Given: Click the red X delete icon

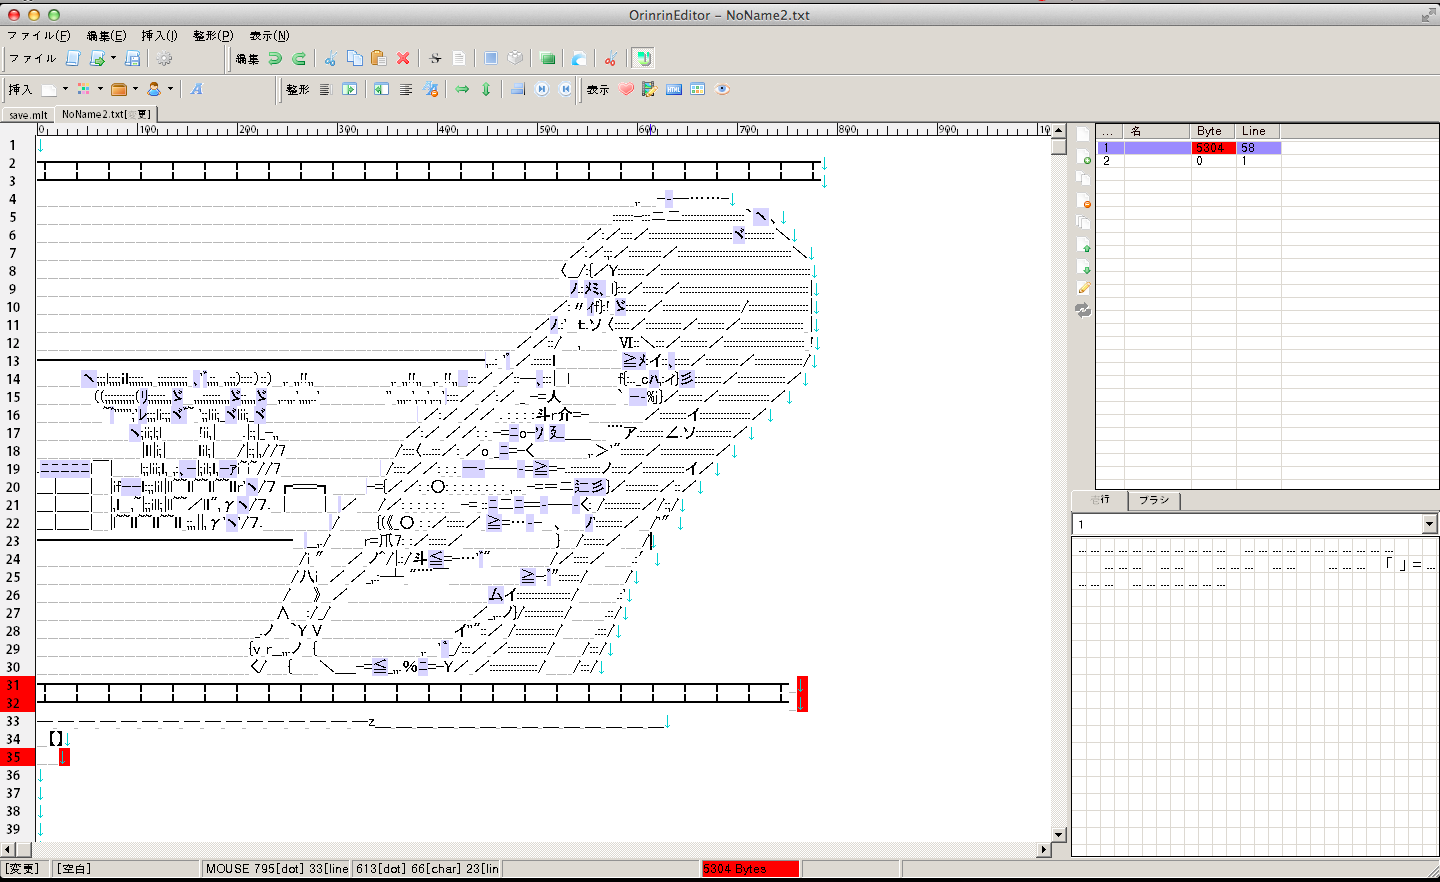Looking at the screenshot, I should tap(403, 59).
